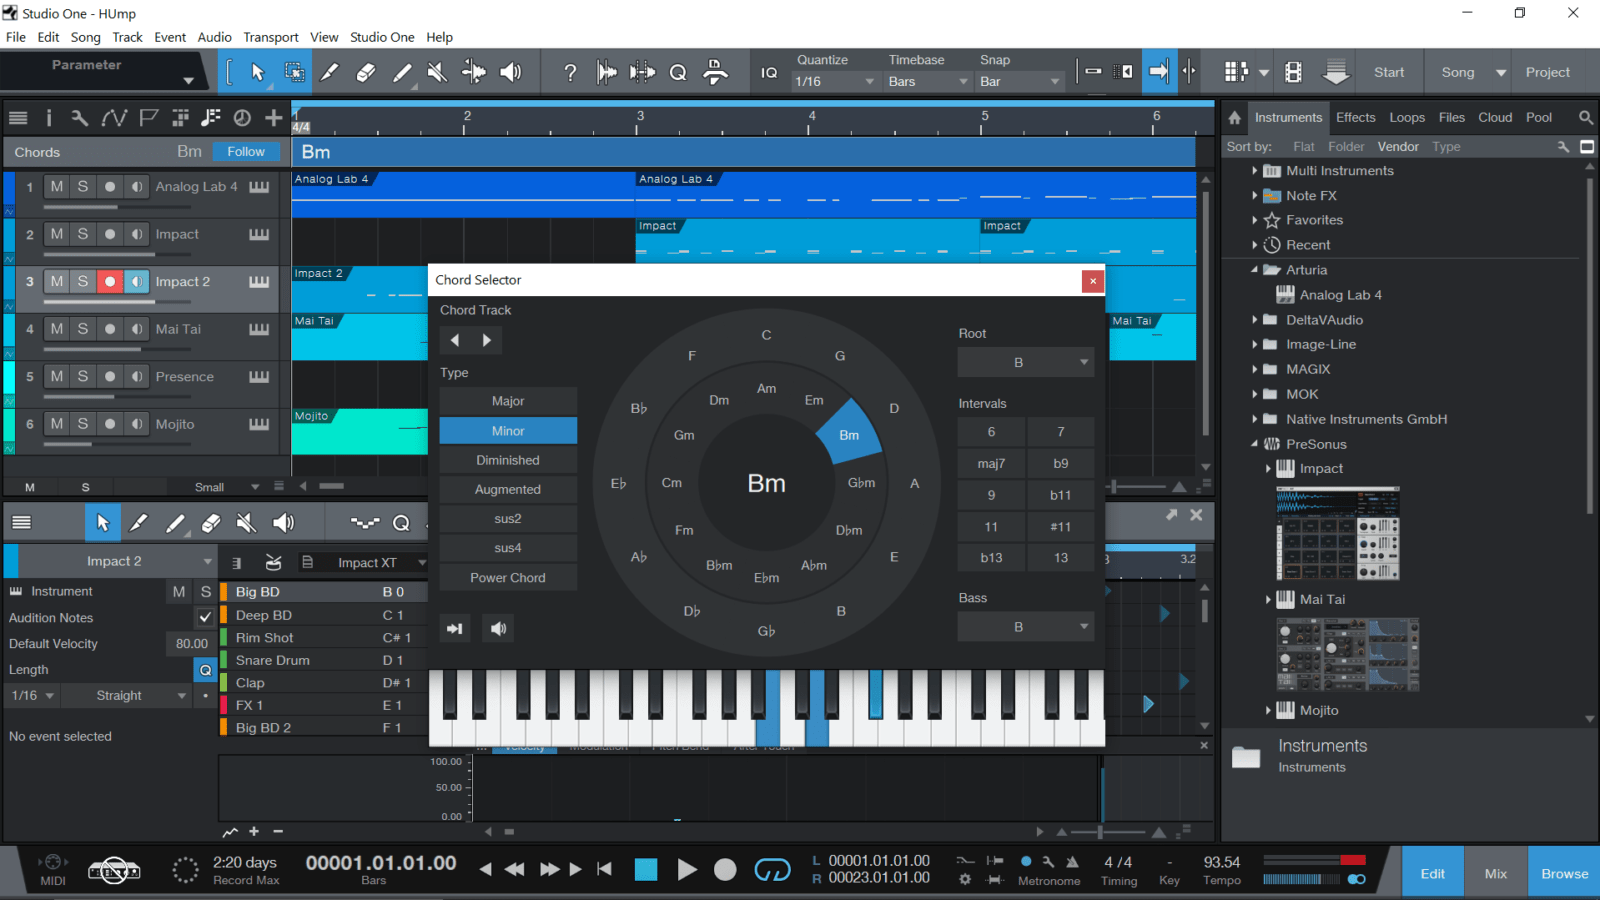
Task: Select the Arrow tool in top toolbar
Action: 258,72
